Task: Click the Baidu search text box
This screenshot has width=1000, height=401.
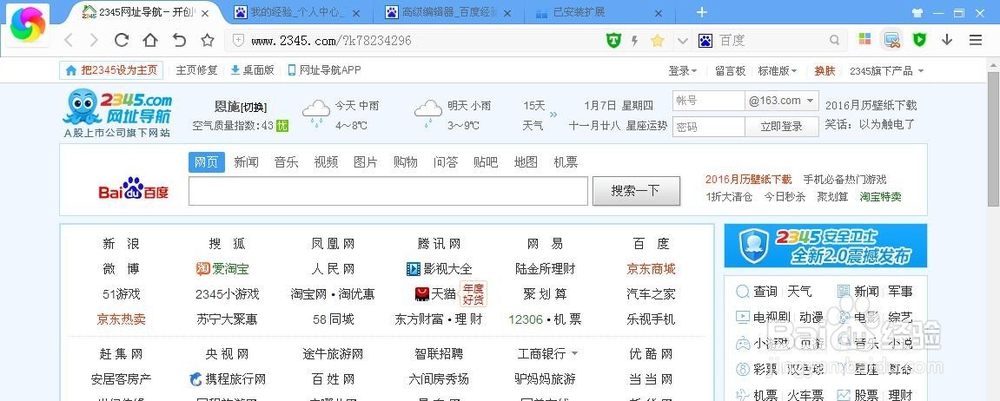Action: point(388,191)
